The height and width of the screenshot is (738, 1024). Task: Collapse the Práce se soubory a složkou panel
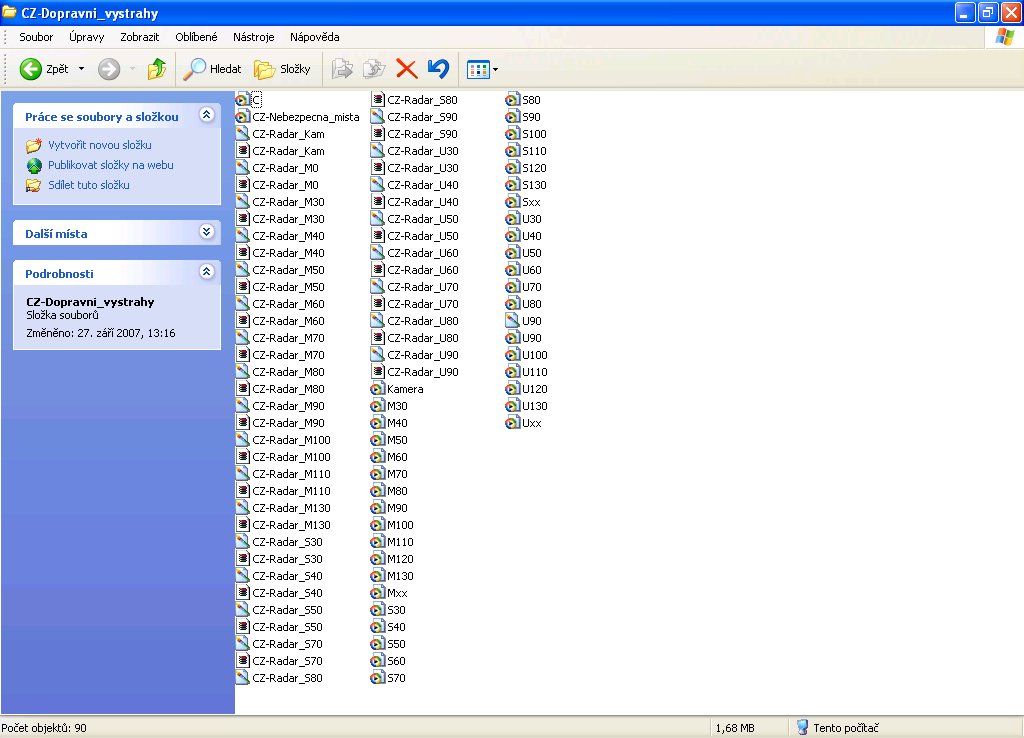(x=207, y=116)
